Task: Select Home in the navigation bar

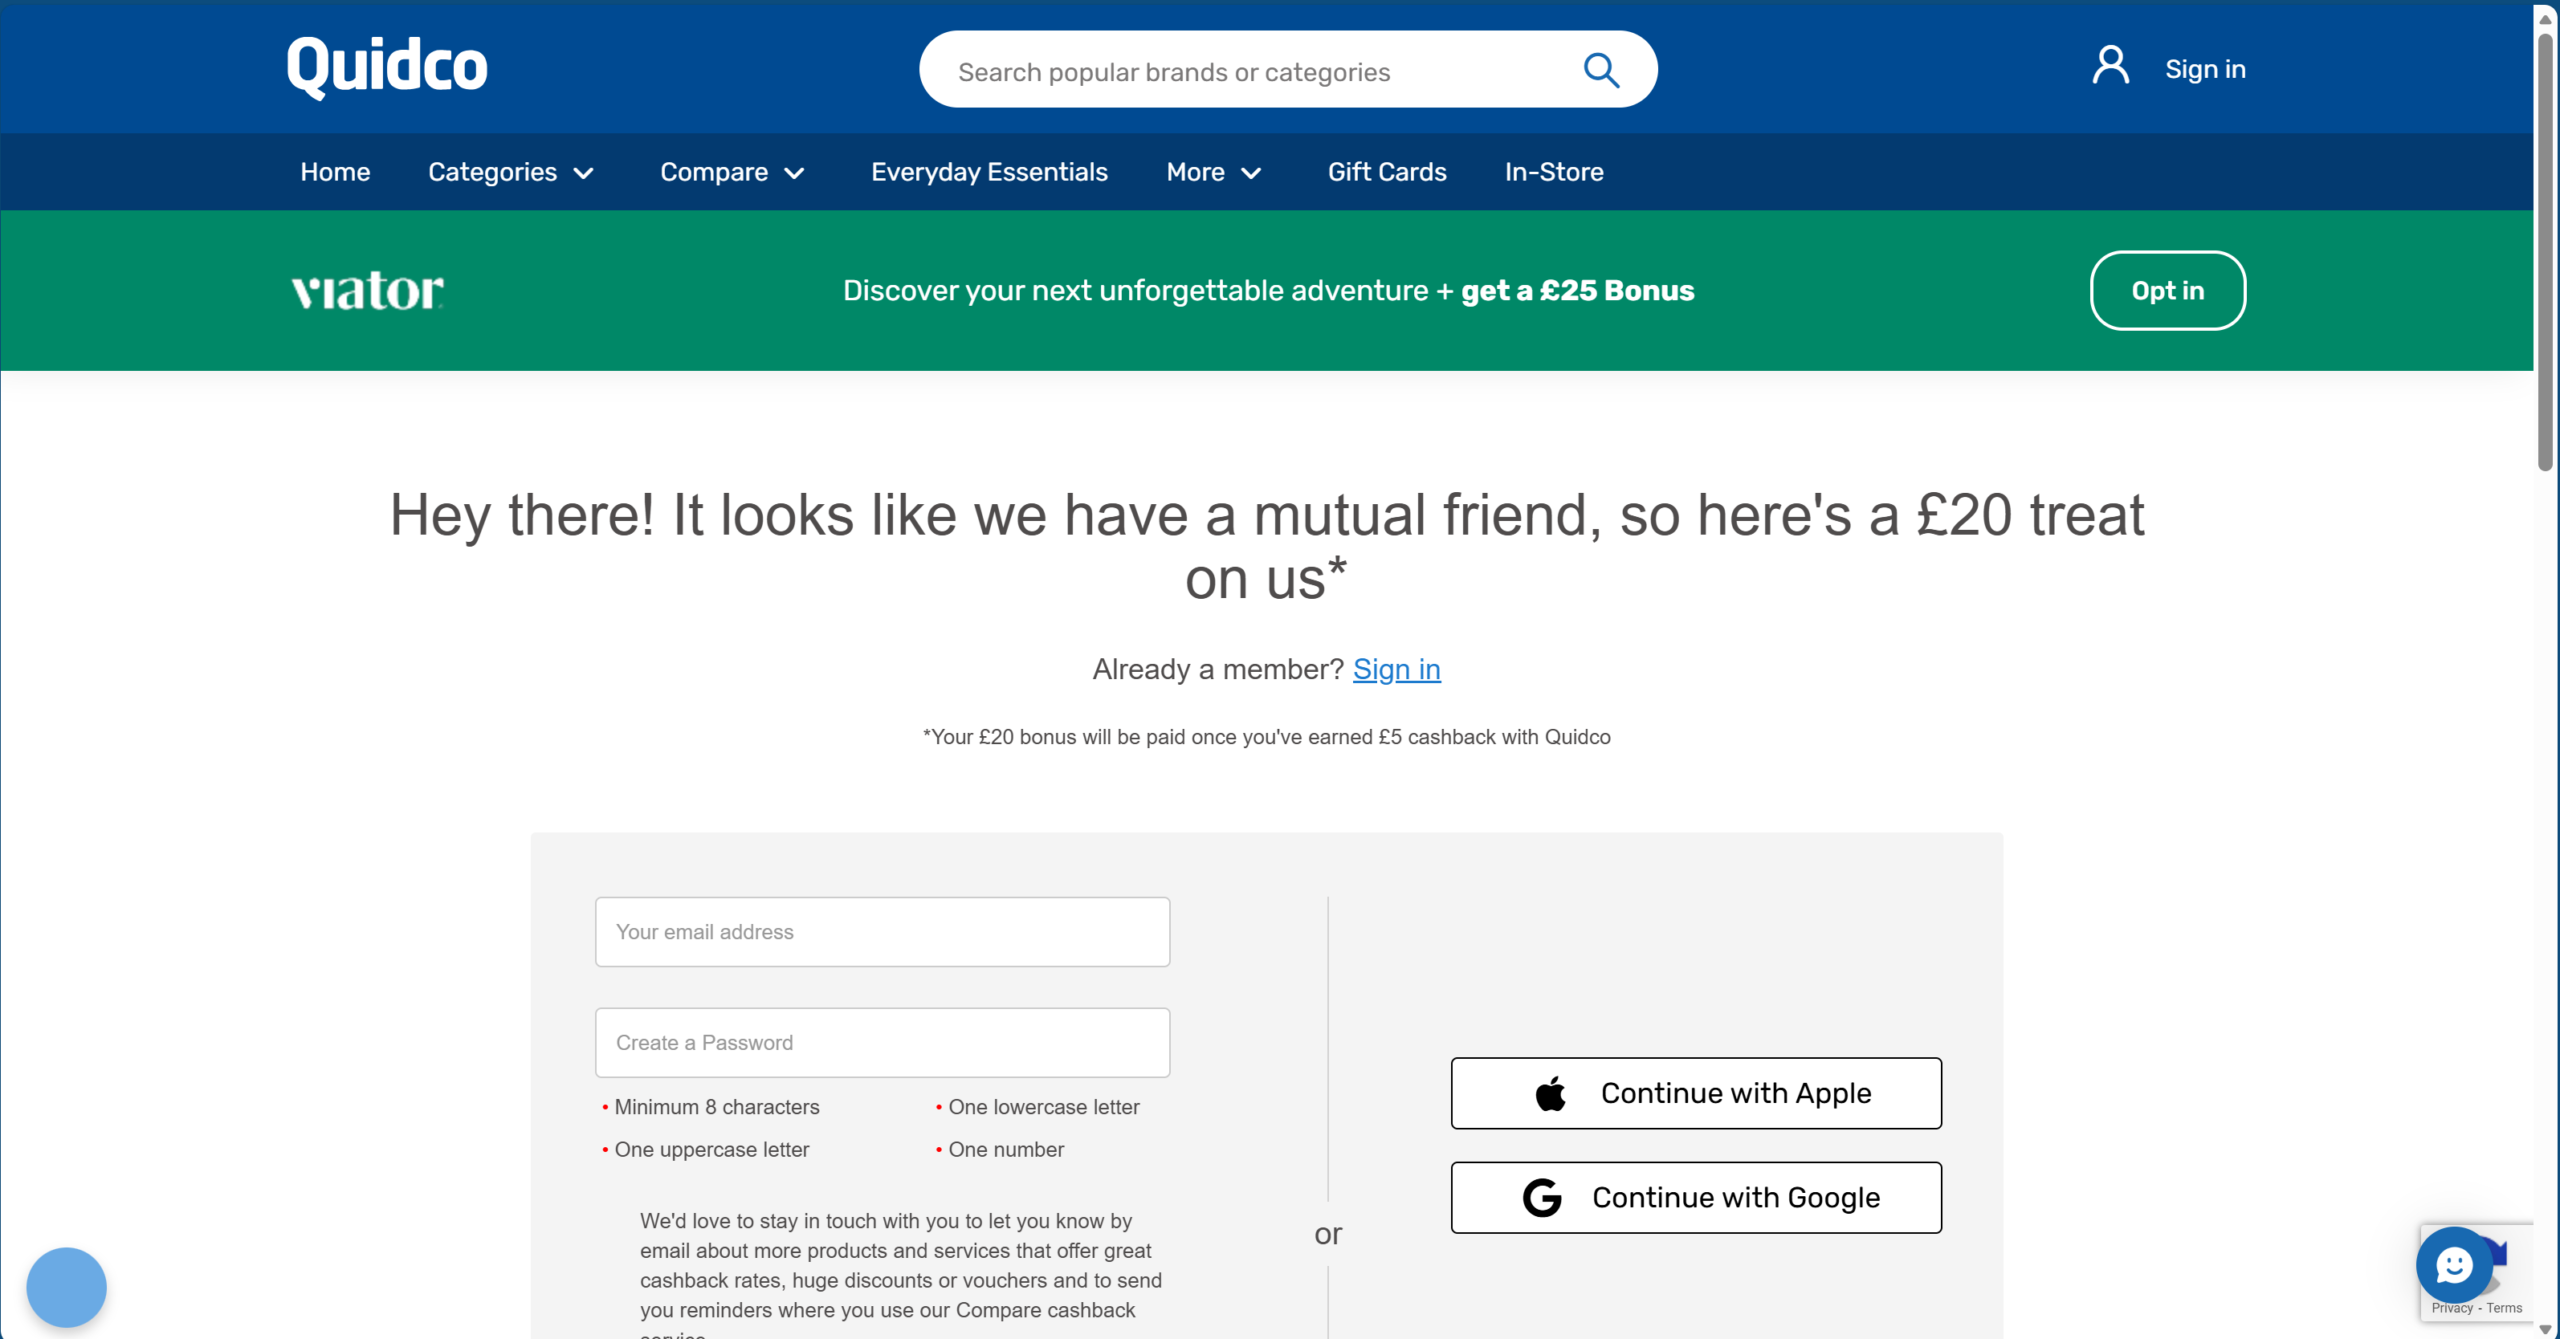Action: pyautogui.click(x=335, y=171)
